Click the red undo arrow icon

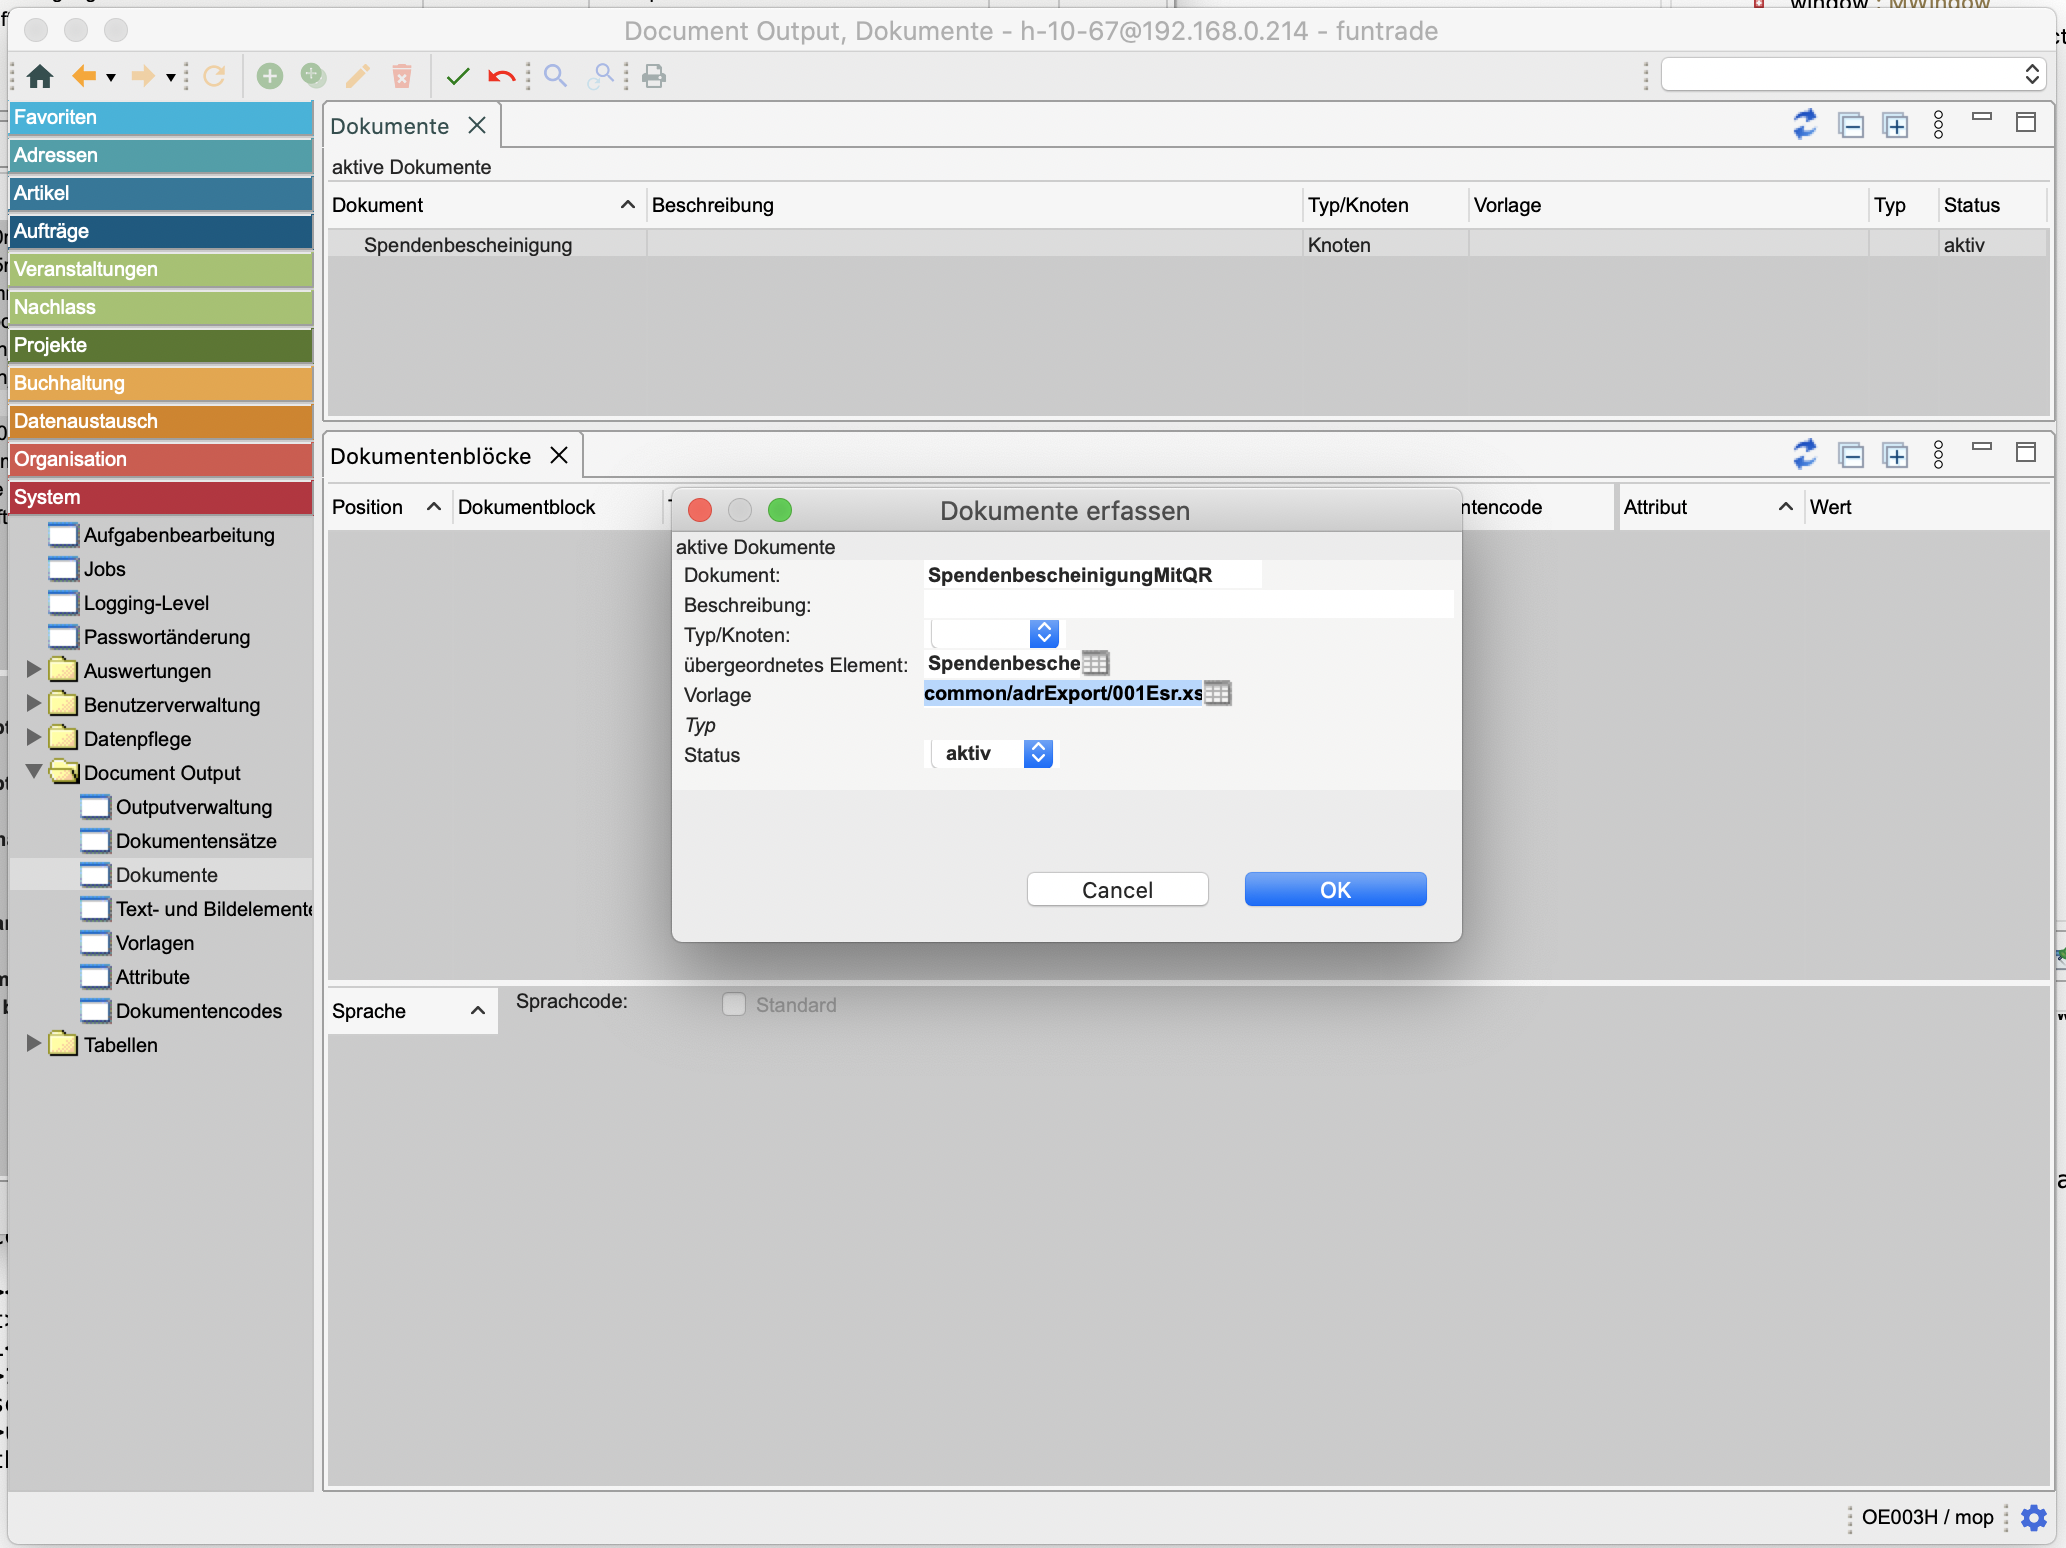(501, 76)
